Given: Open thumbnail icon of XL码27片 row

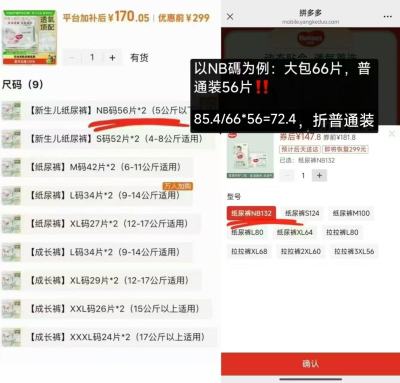Looking at the screenshot, I should point(11,224).
